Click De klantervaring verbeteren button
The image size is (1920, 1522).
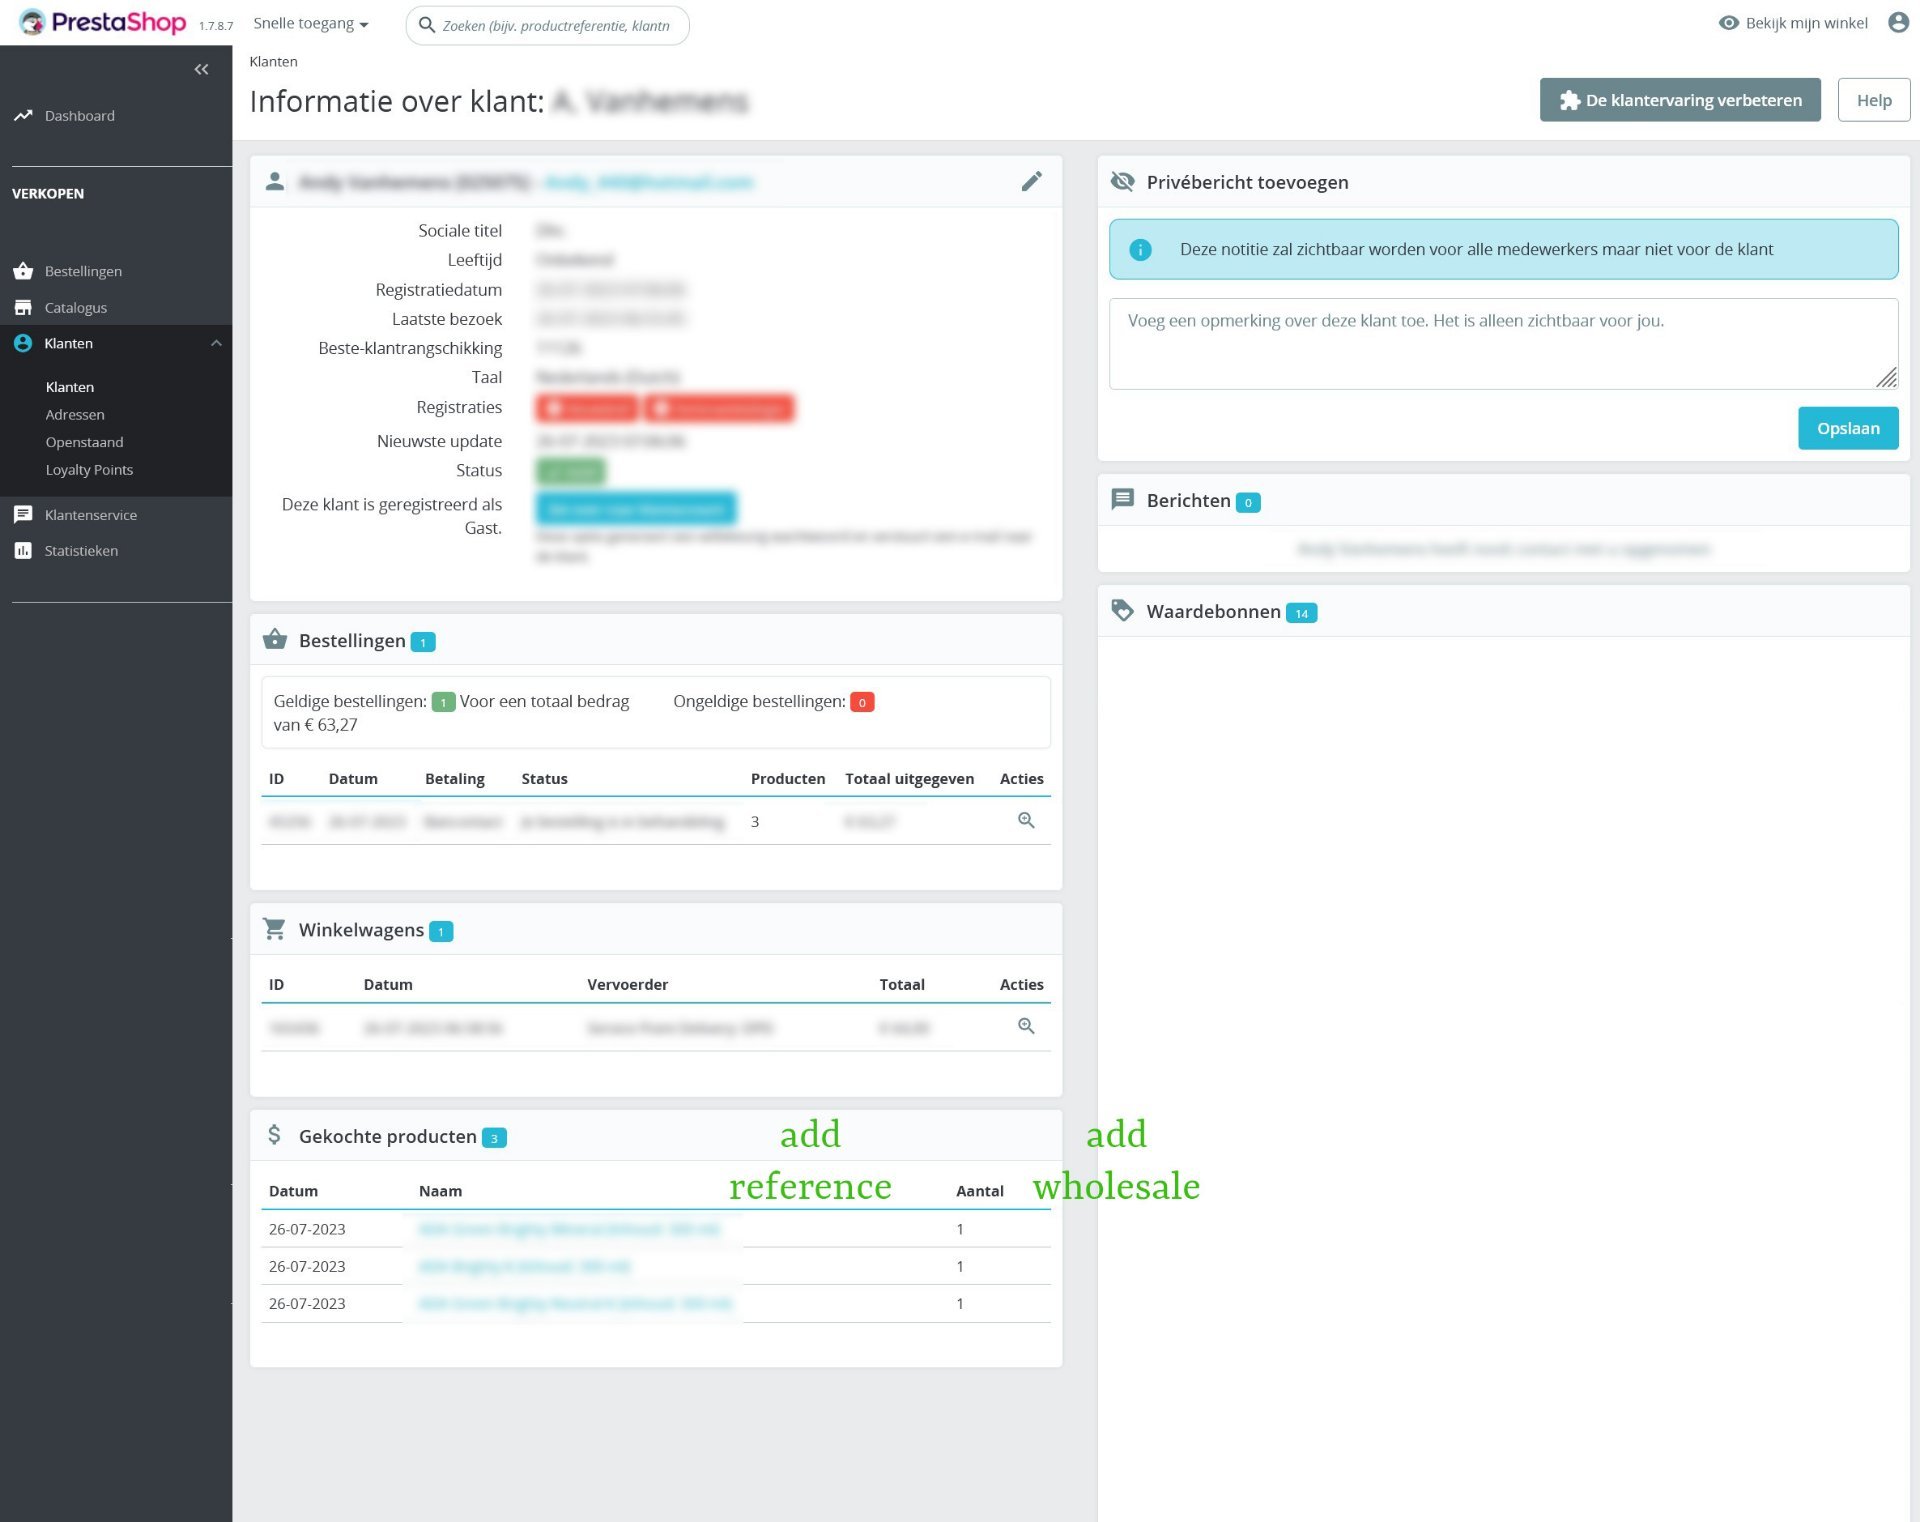(x=1679, y=100)
